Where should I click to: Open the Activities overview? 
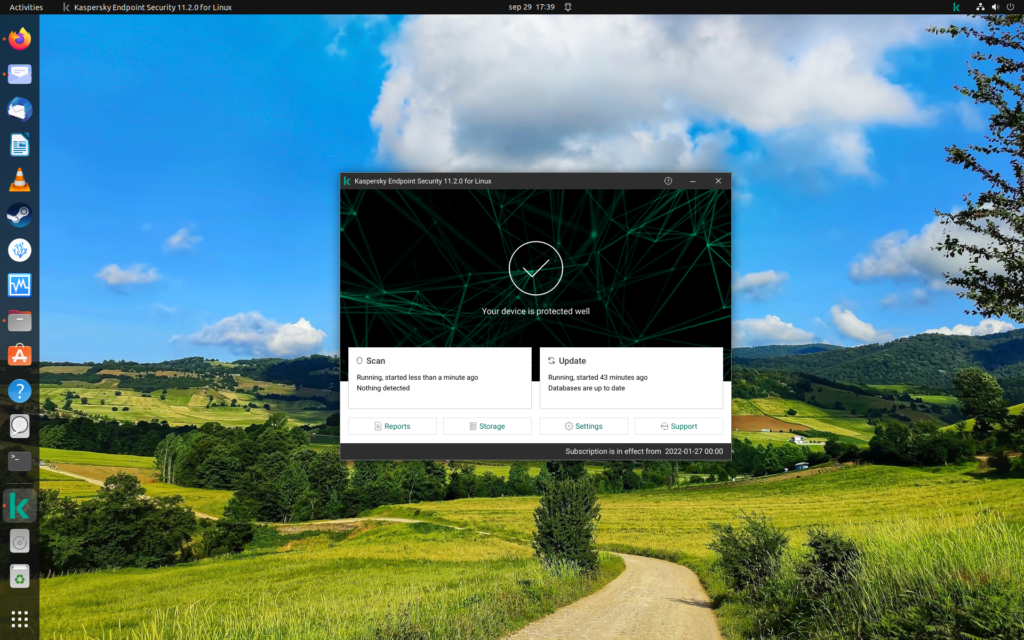point(24,7)
